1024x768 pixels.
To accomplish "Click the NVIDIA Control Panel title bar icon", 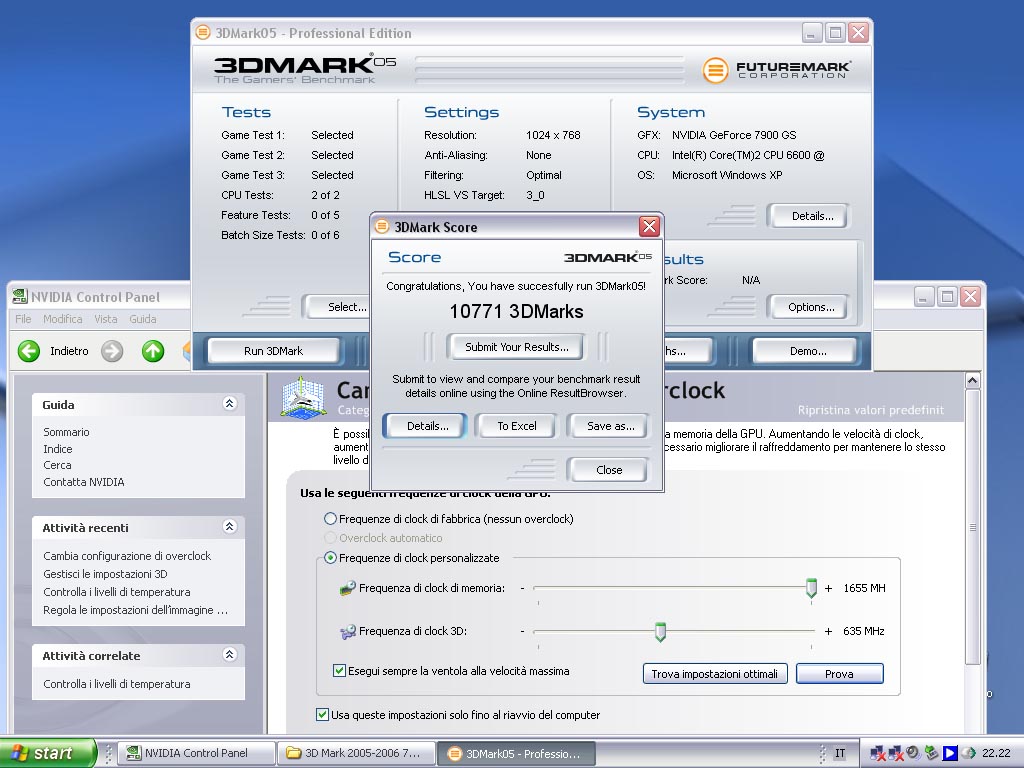I will tap(20, 296).
